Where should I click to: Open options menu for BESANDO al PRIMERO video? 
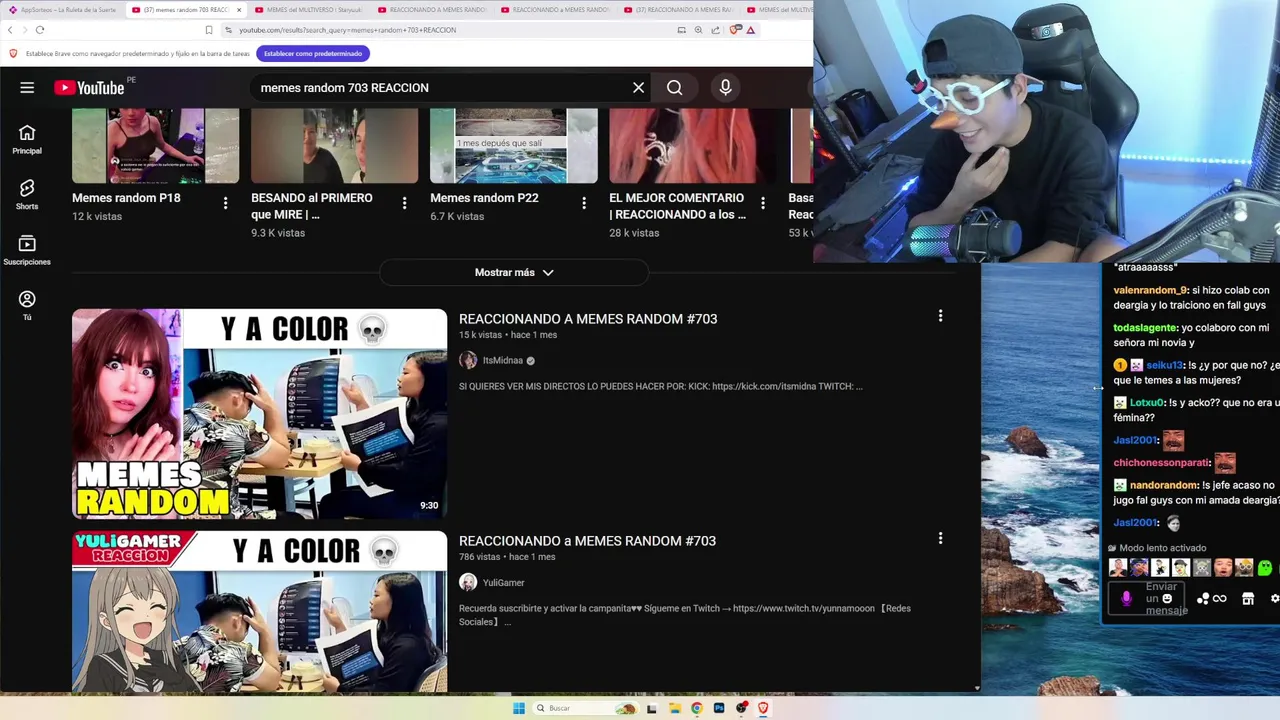404,203
